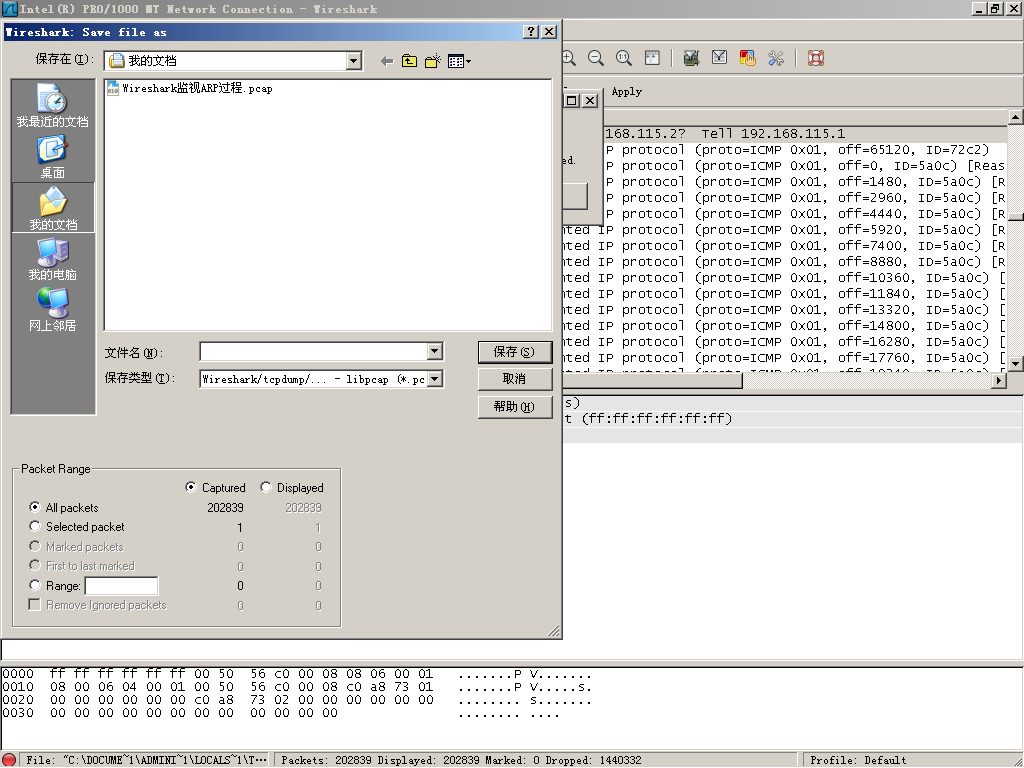Click the 0000 hex dump row
The width and height of the screenshot is (1024, 768).
point(297,674)
